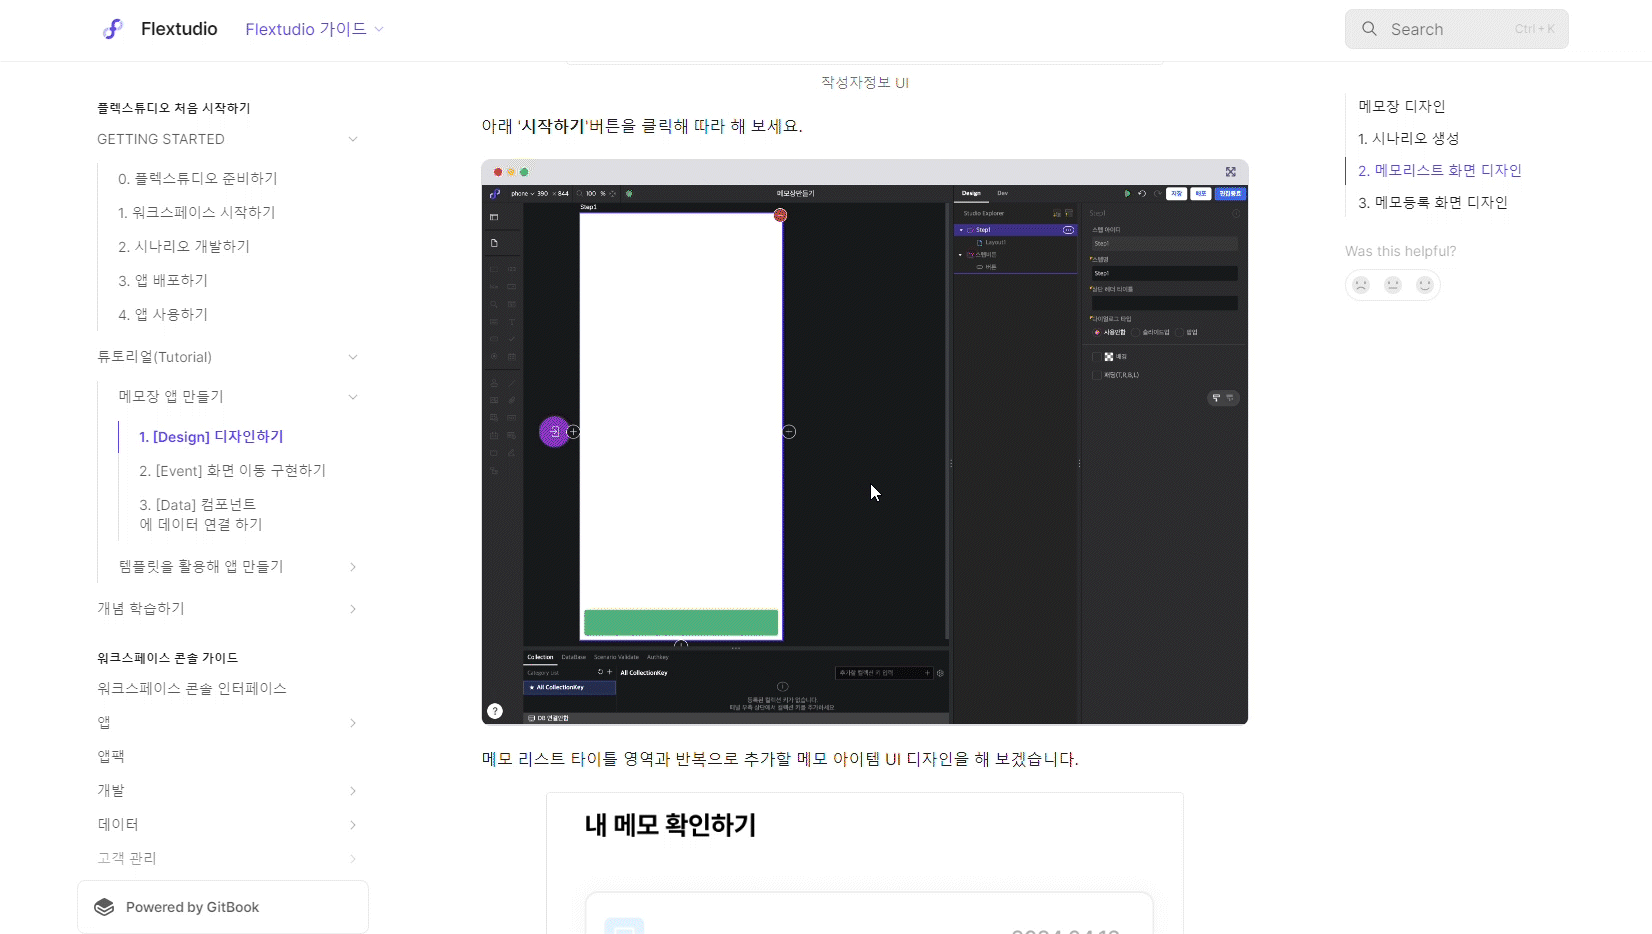Viewport: 1652px width, 934px height.
Task: Click the copy style paint-roller icon
Action: tap(1216, 398)
